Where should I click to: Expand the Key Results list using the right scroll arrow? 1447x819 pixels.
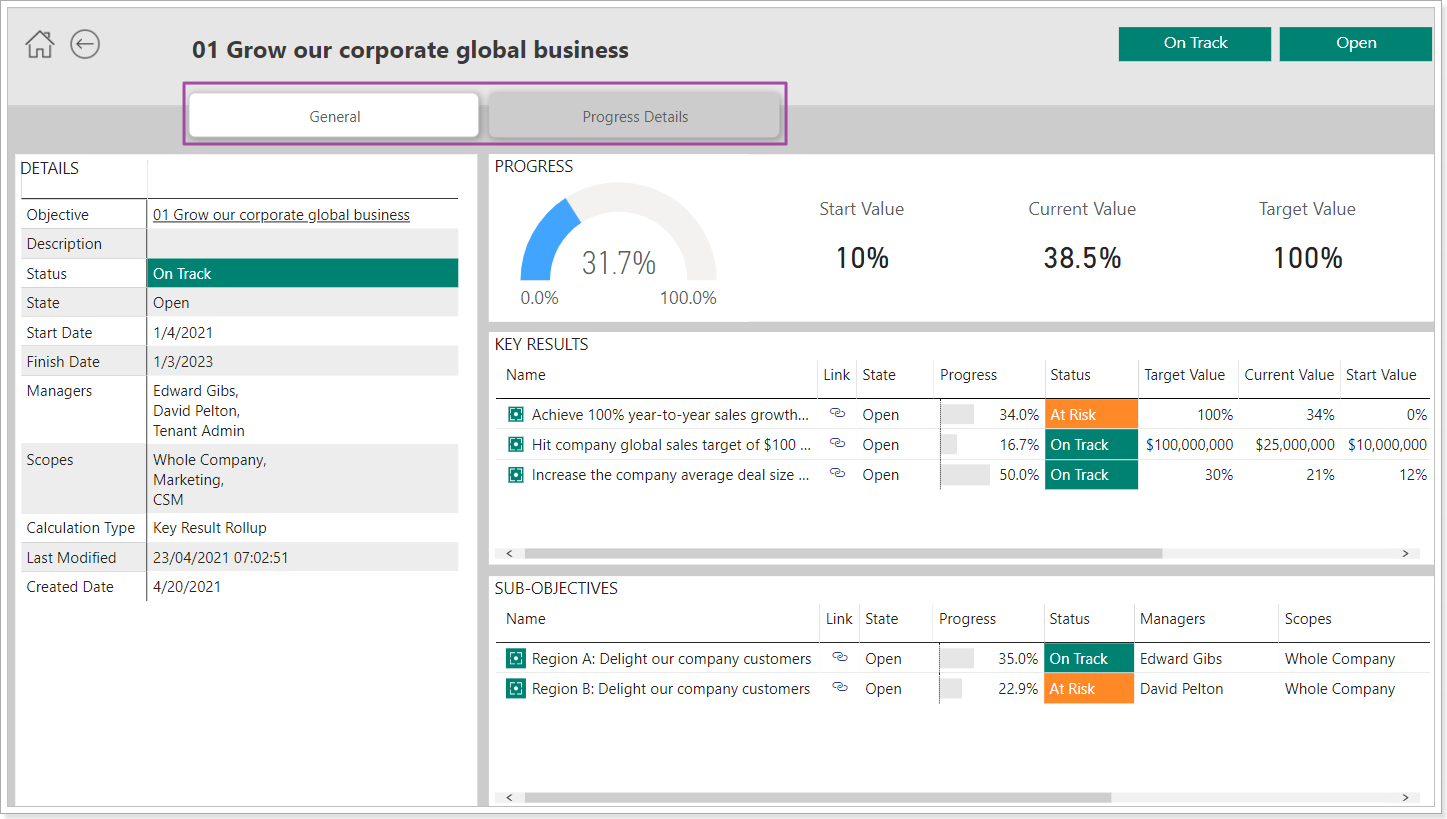point(1407,553)
